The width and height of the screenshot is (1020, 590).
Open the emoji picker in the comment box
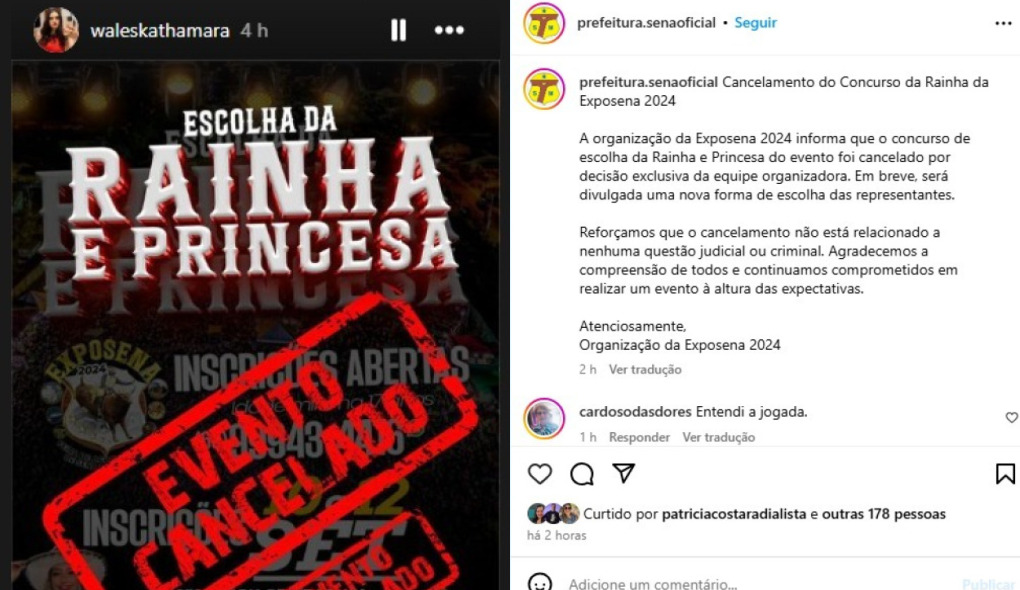540,582
